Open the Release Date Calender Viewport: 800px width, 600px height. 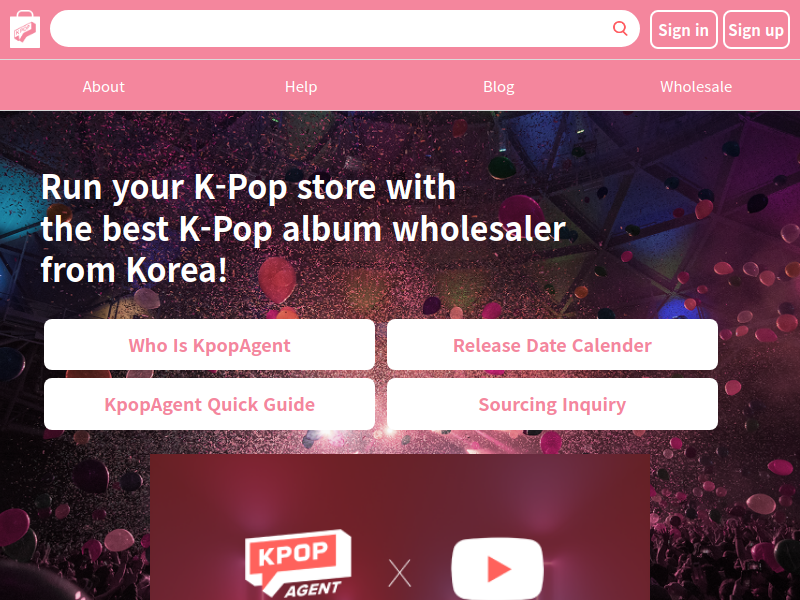552,345
